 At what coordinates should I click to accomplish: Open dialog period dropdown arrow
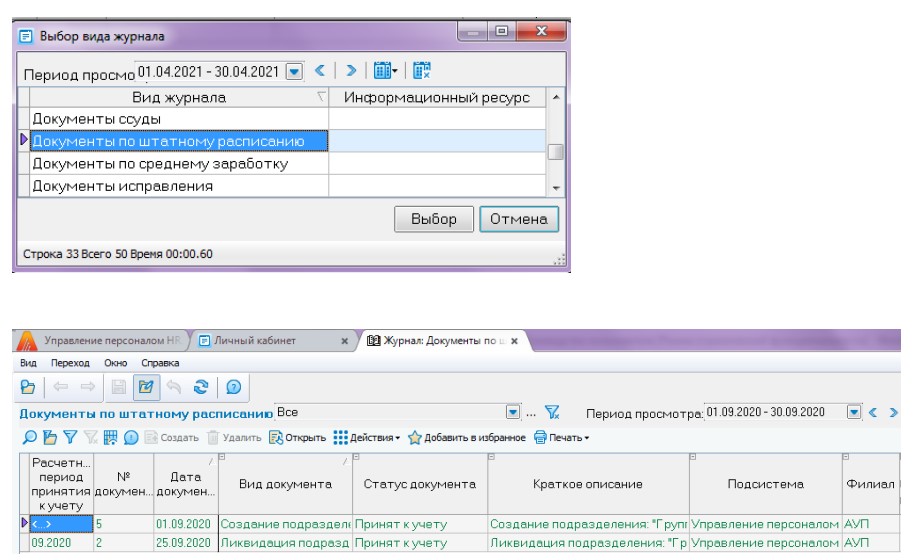click(294, 72)
